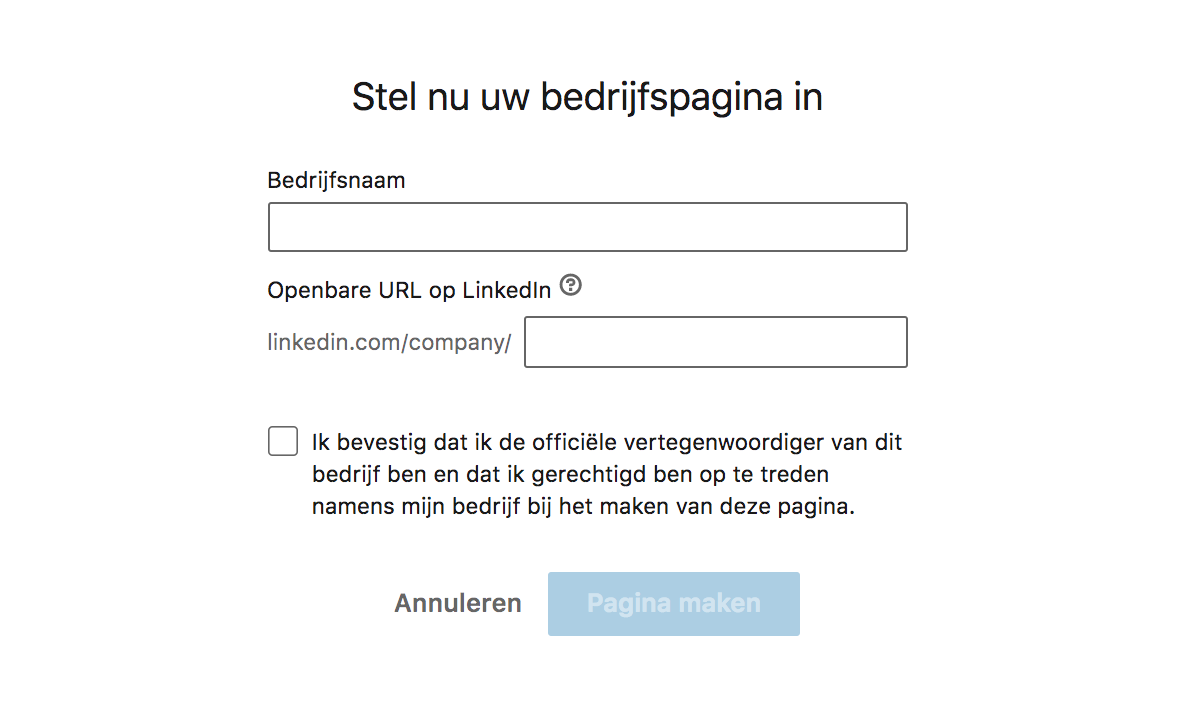The height and width of the screenshot is (712, 1178).
Task: Cancel page creation via Annuleren
Action: pyautogui.click(x=457, y=603)
